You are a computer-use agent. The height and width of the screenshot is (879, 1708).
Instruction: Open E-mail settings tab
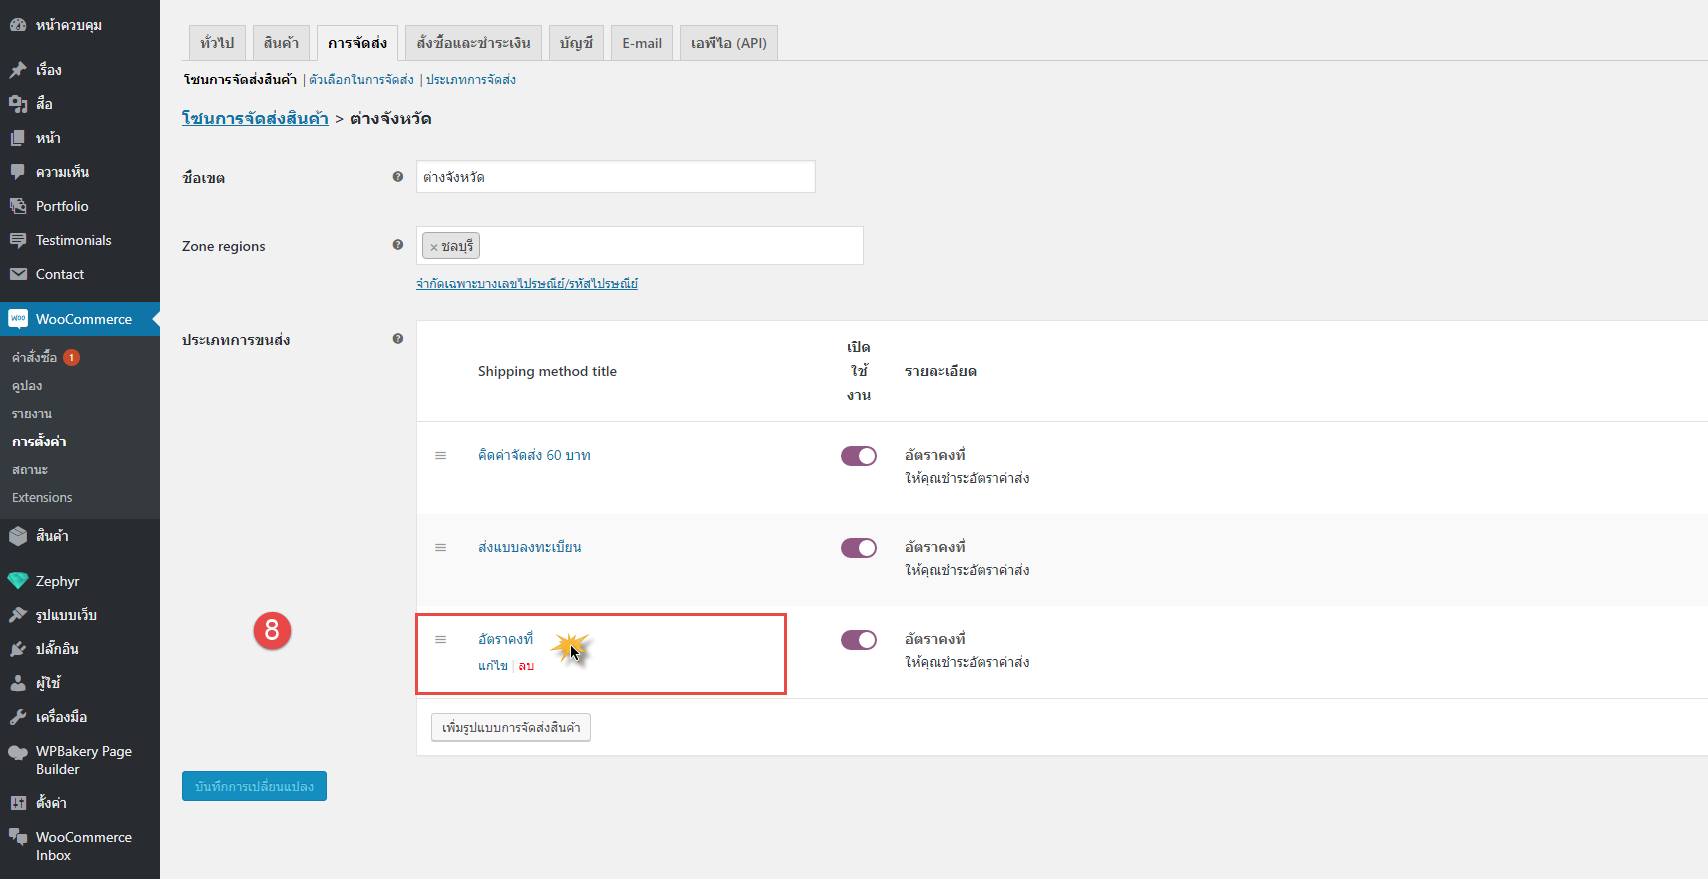641,43
